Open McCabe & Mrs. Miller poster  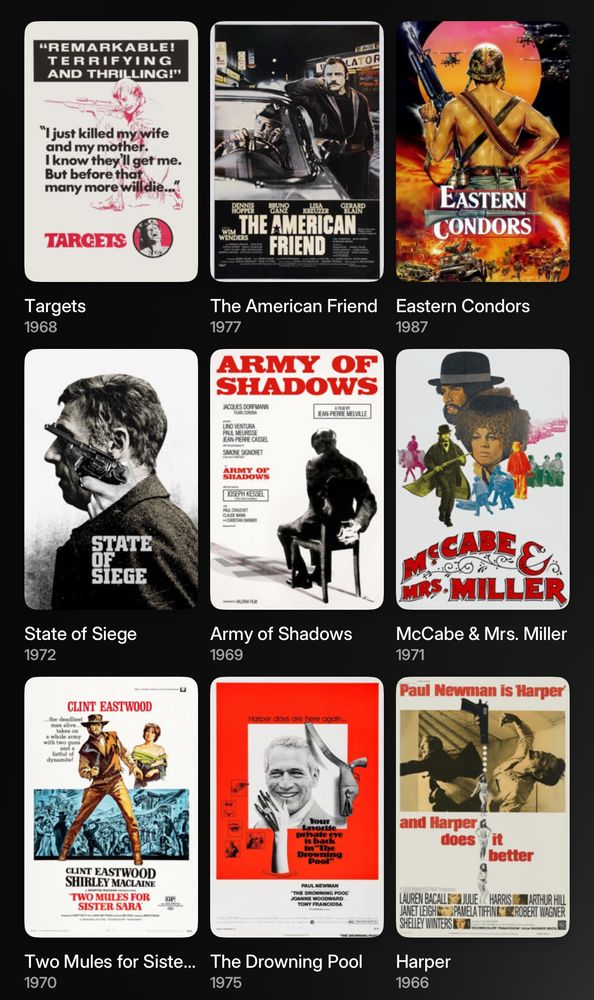[483, 480]
